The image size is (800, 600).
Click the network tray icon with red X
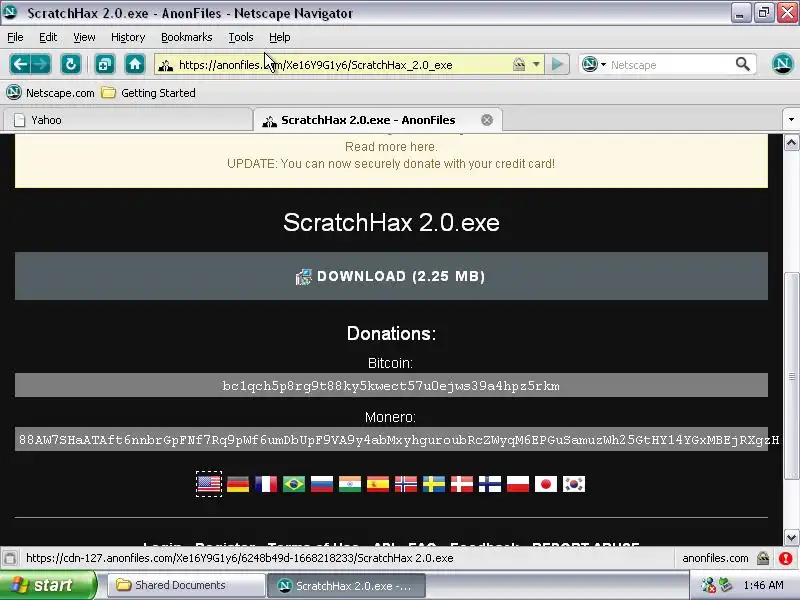pos(708,585)
